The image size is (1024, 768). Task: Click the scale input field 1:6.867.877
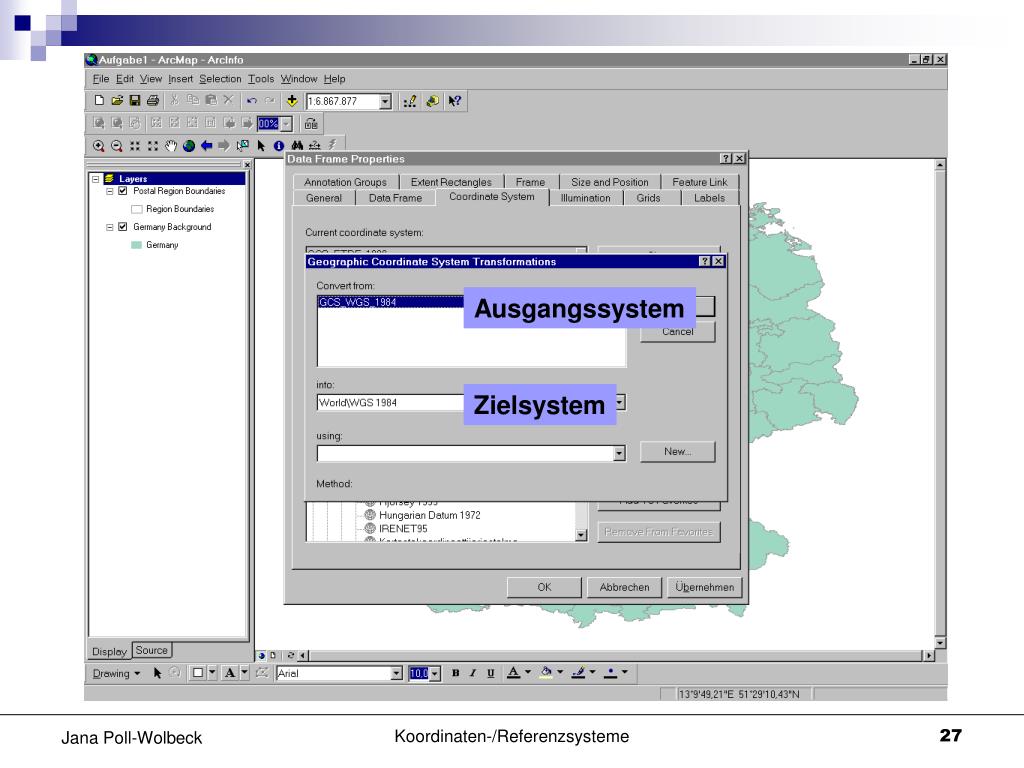click(342, 101)
